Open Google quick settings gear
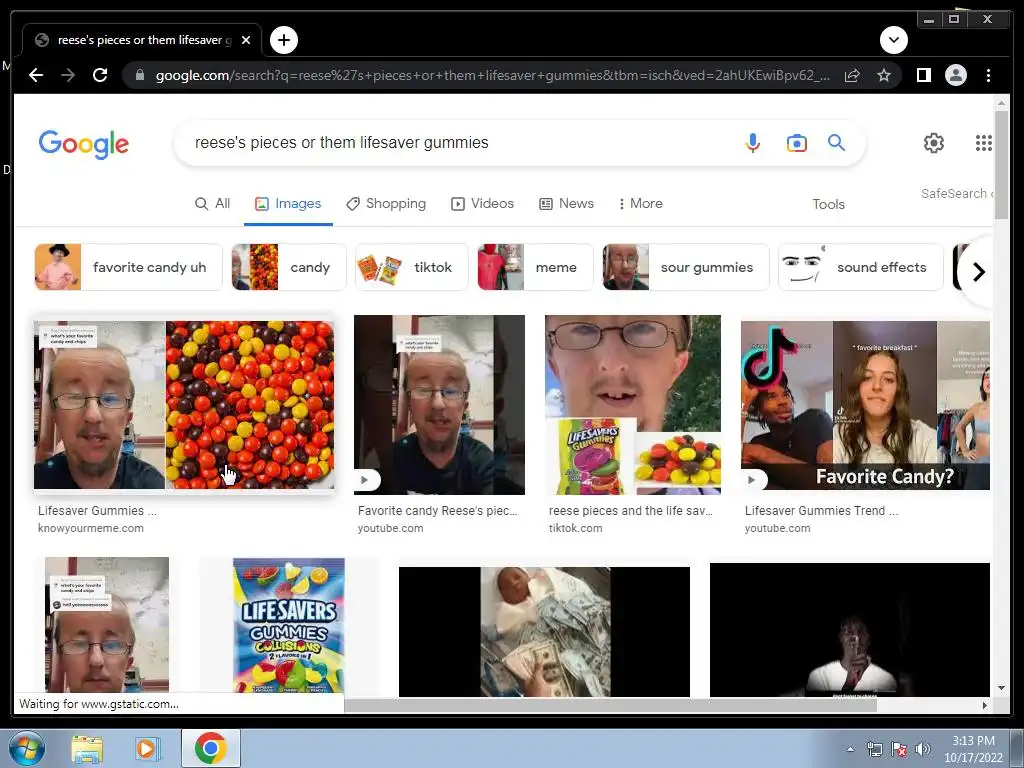The height and width of the screenshot is (768, 1024). pos(933,142)
